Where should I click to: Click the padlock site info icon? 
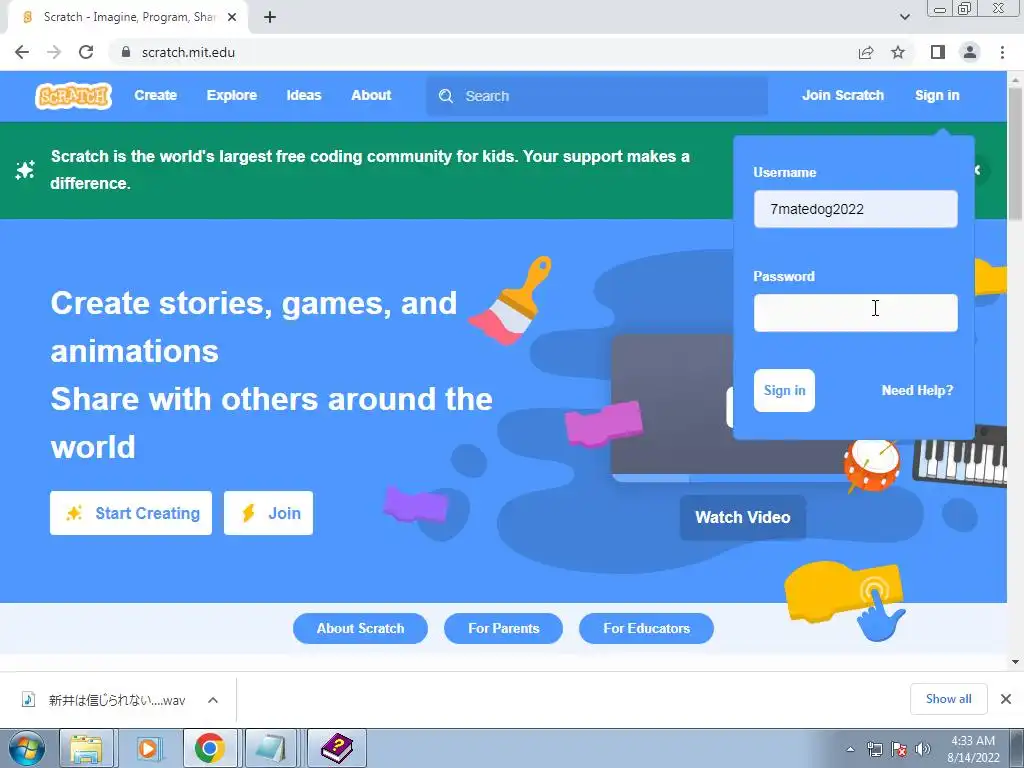(126, 52)
